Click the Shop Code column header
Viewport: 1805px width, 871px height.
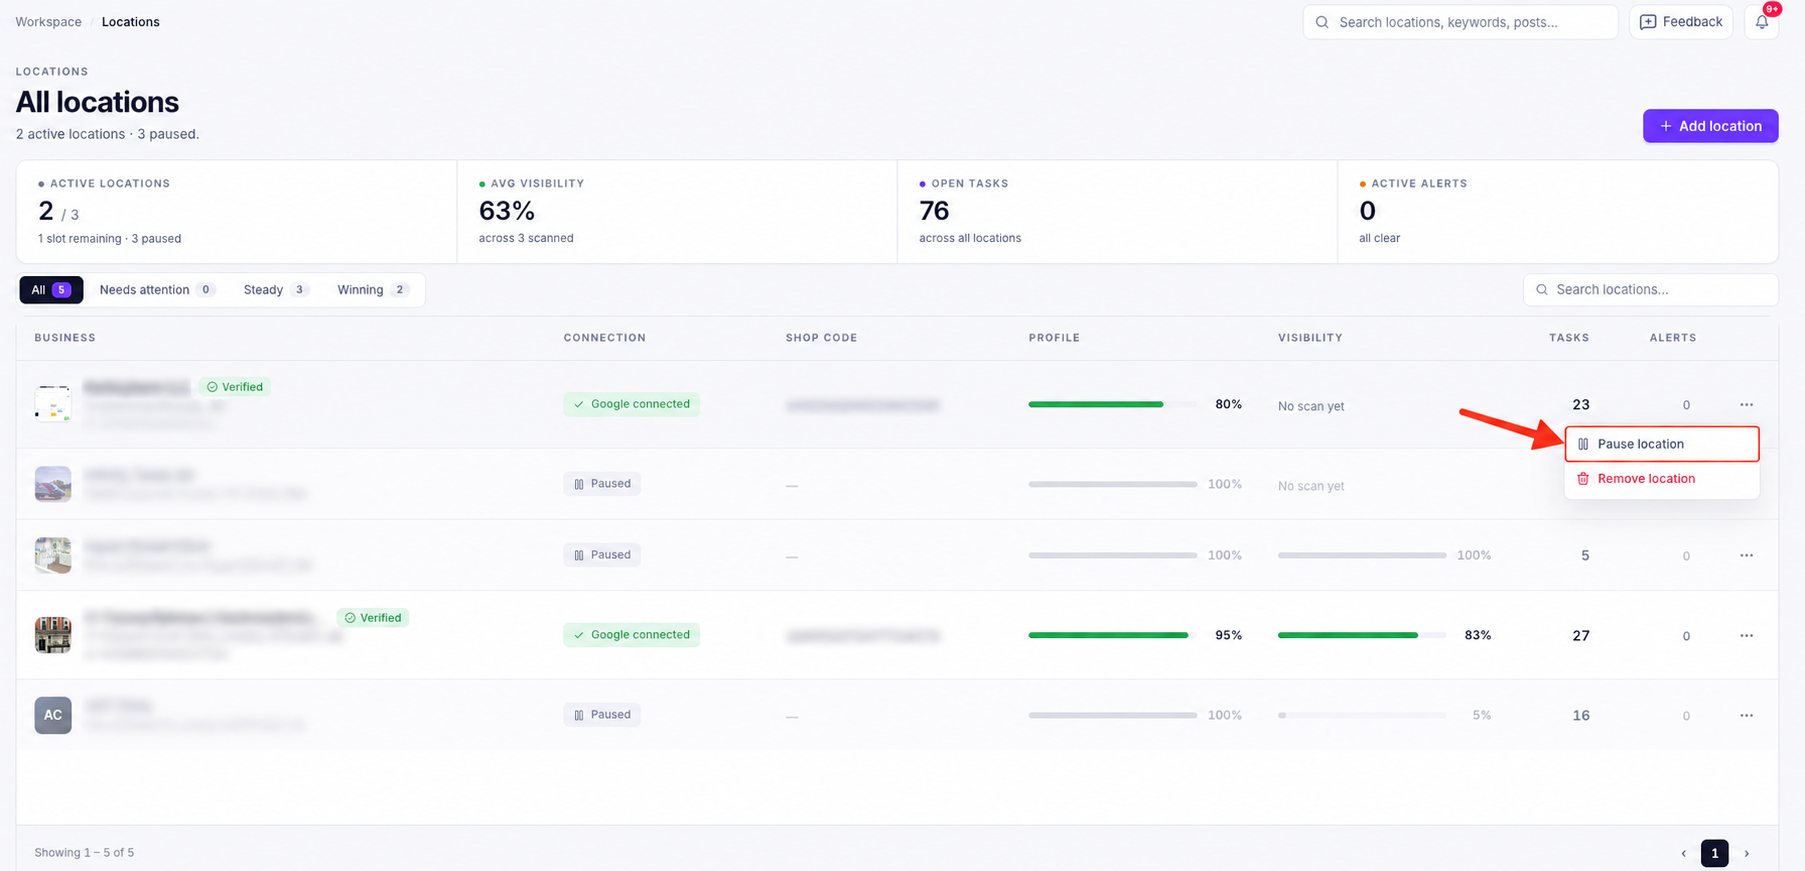click(821, 338)
